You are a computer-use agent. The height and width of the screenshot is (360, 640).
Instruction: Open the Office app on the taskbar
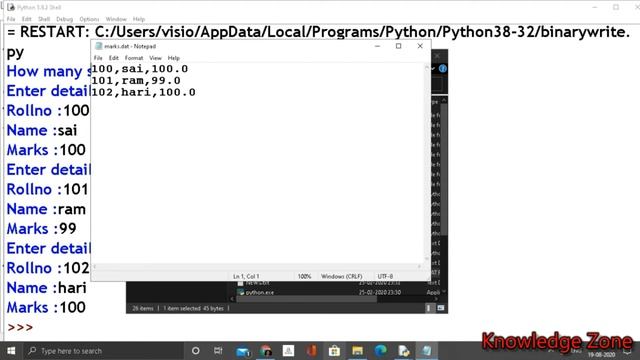pos(311,351)
